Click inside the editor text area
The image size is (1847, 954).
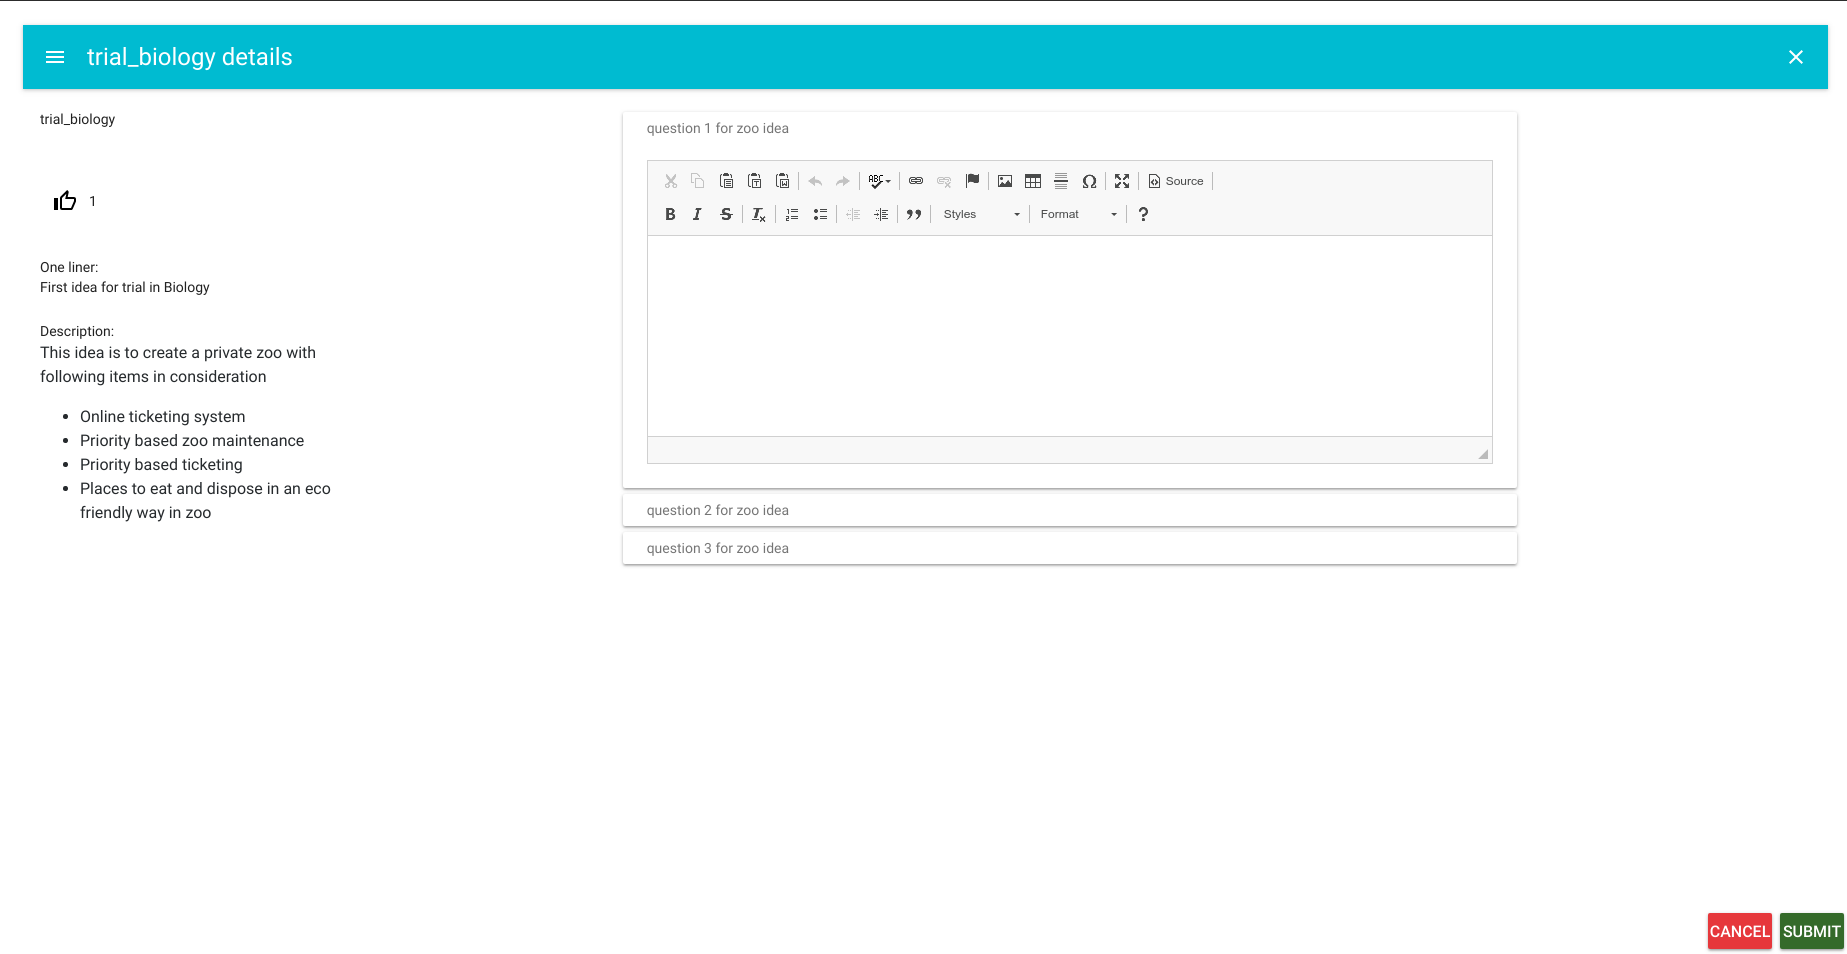click(1070, 336)
